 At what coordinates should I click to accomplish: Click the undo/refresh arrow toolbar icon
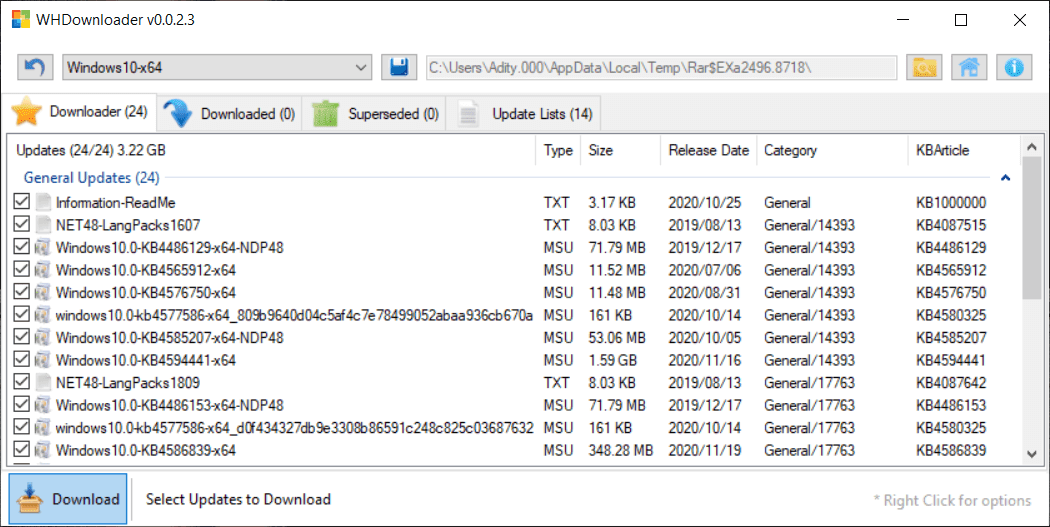point(35,67)
